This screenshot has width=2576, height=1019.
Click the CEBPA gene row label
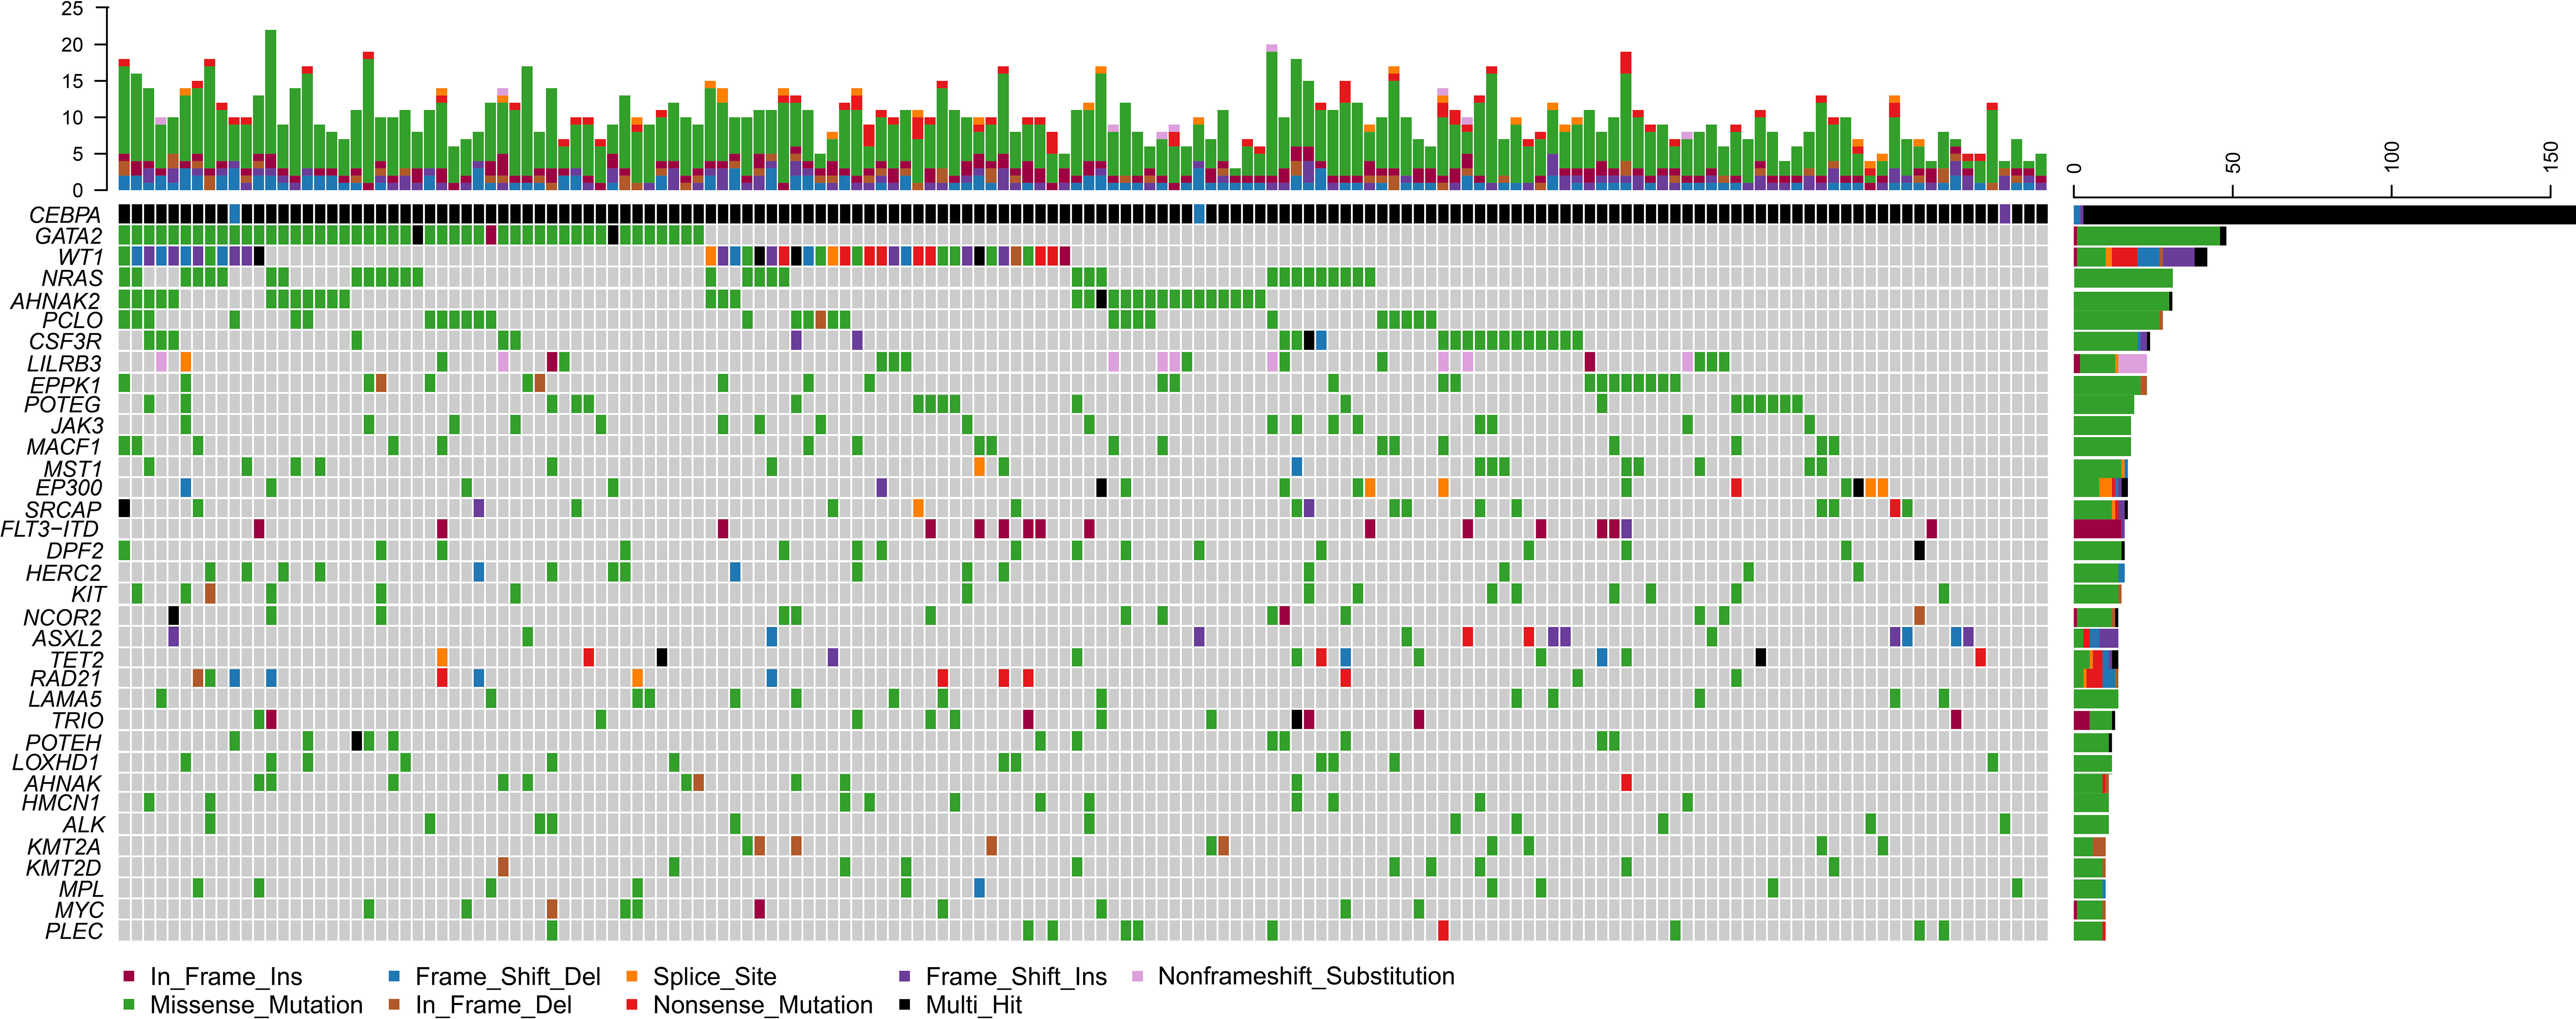pos(65,215)
